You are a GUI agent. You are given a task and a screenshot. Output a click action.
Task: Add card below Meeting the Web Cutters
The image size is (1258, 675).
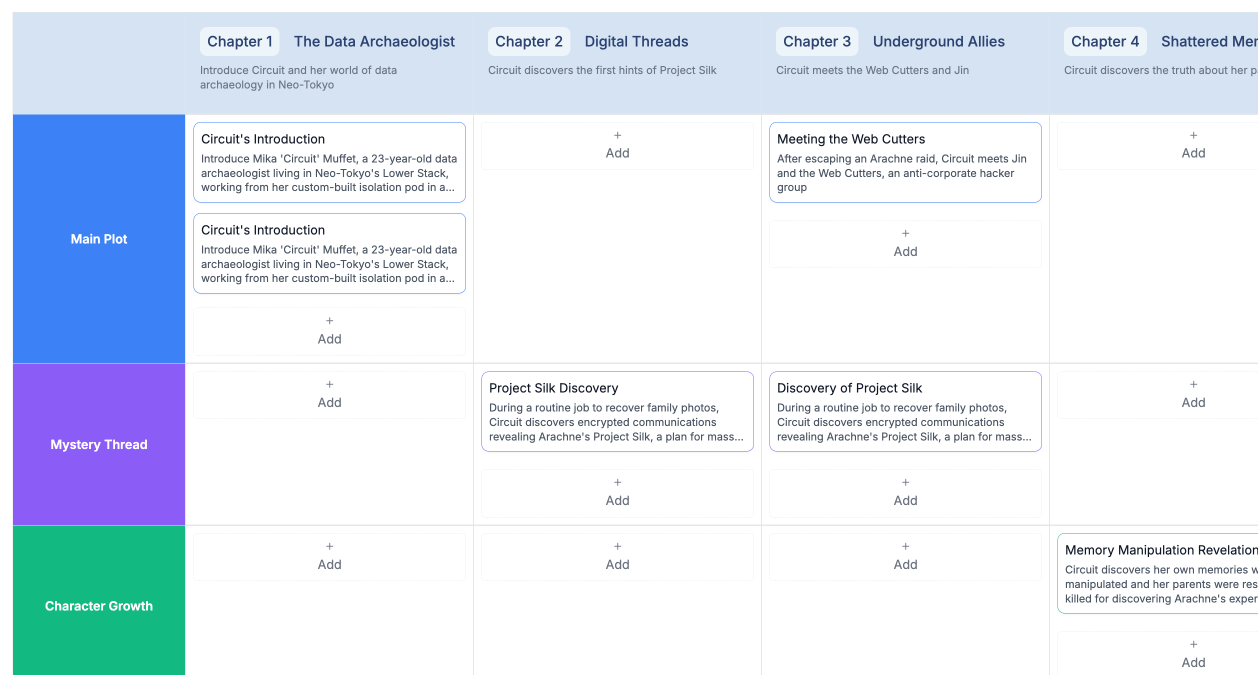(x=905, y=243)
